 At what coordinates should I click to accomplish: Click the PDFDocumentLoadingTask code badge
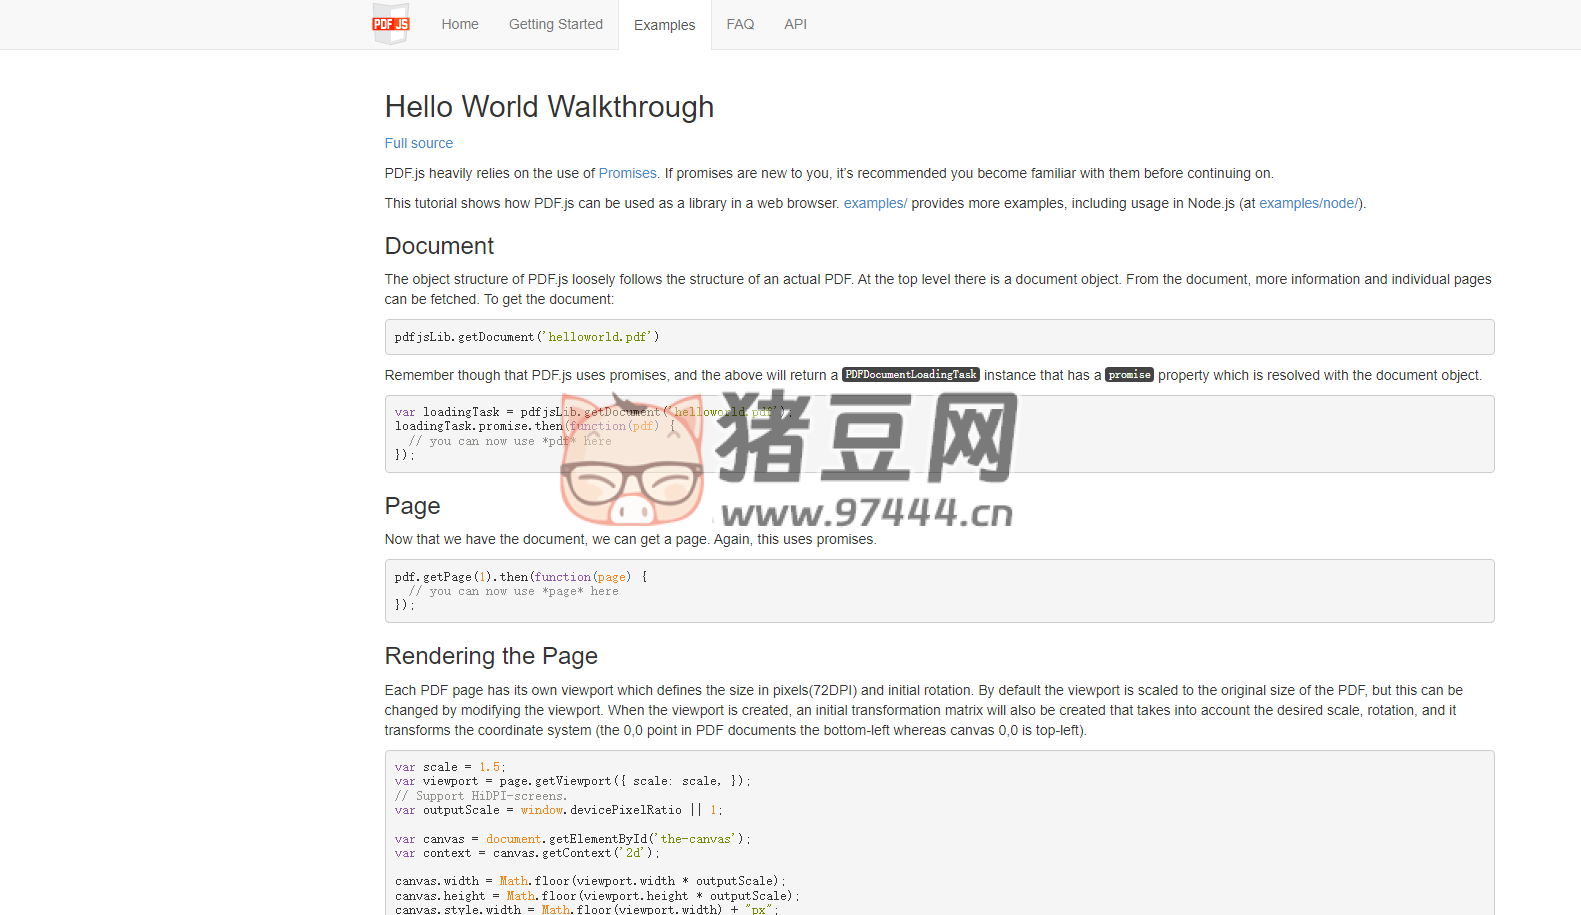click(x=910, y=375)
